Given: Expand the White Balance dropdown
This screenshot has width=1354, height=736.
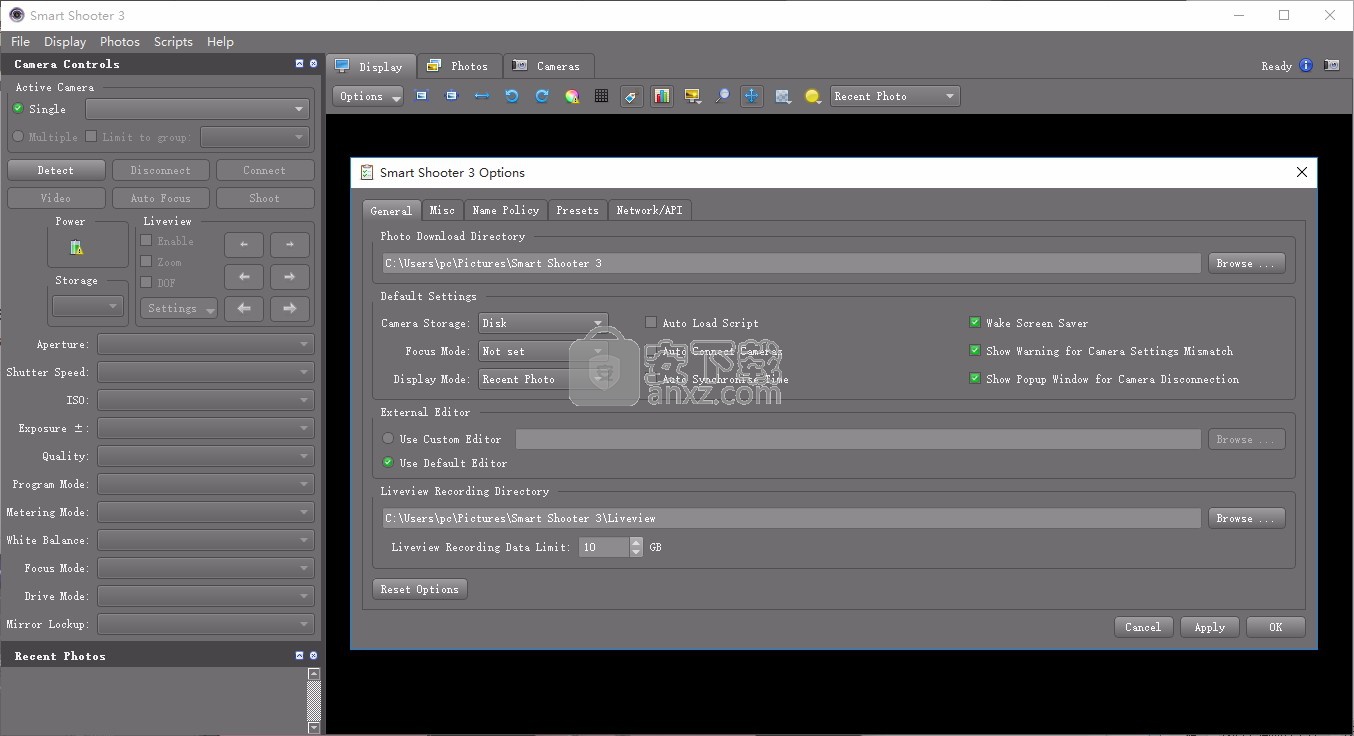Looking at the screenshot, I should [206, 540].
